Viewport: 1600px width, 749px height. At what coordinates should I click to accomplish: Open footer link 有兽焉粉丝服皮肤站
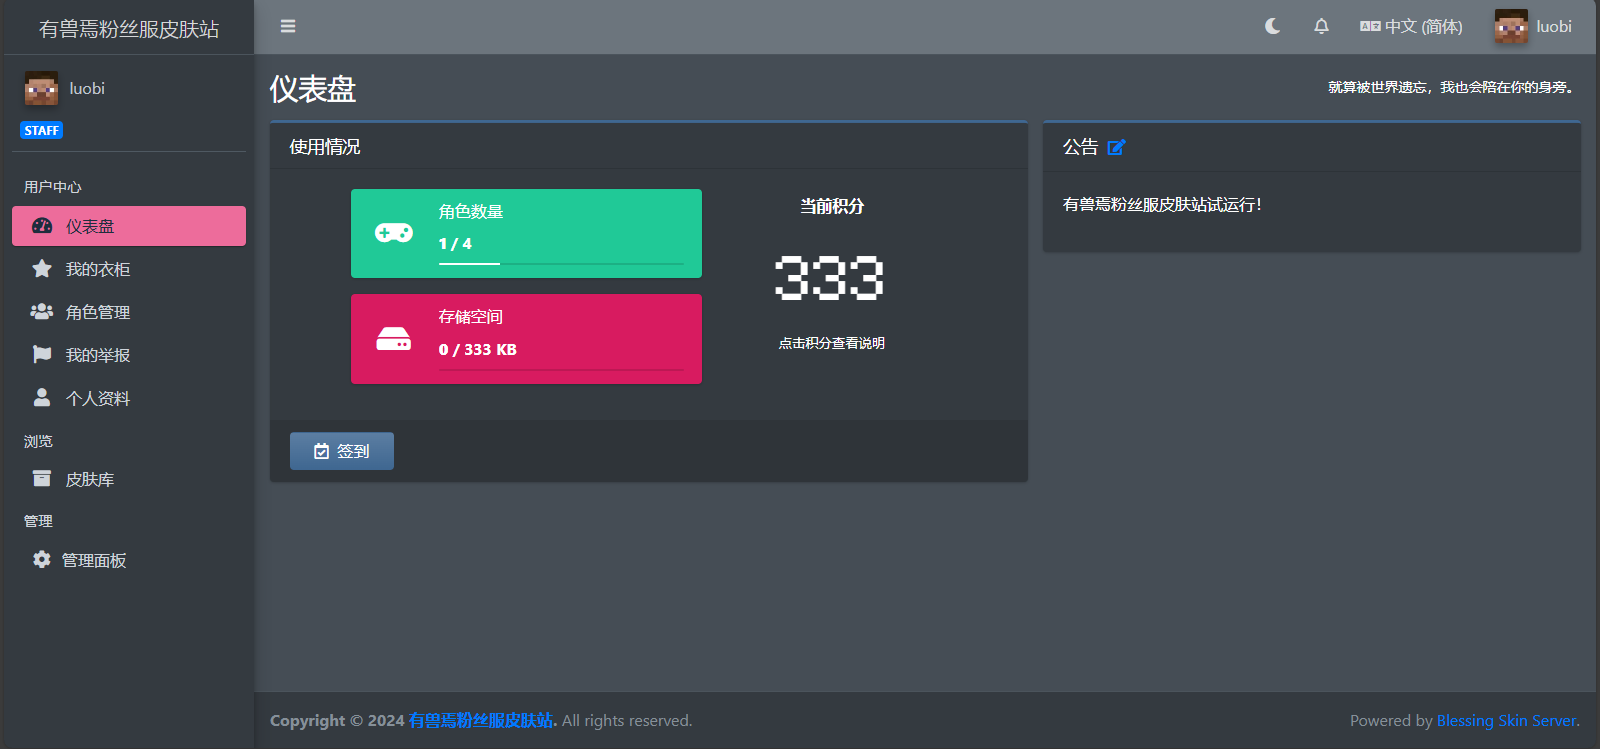pos(481,720)
